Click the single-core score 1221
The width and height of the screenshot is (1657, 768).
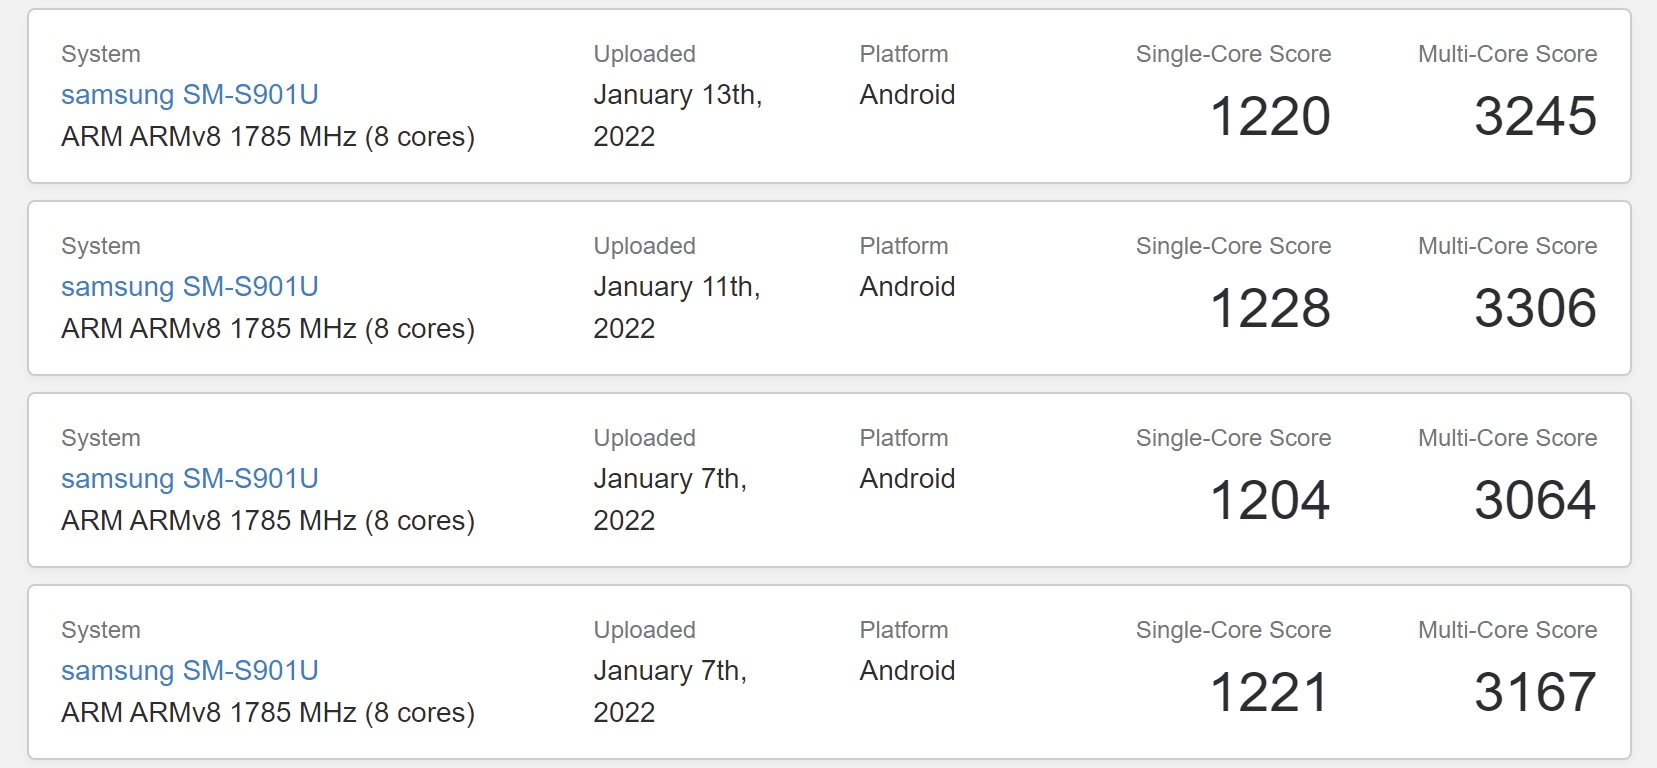(x=1270, y=692)
